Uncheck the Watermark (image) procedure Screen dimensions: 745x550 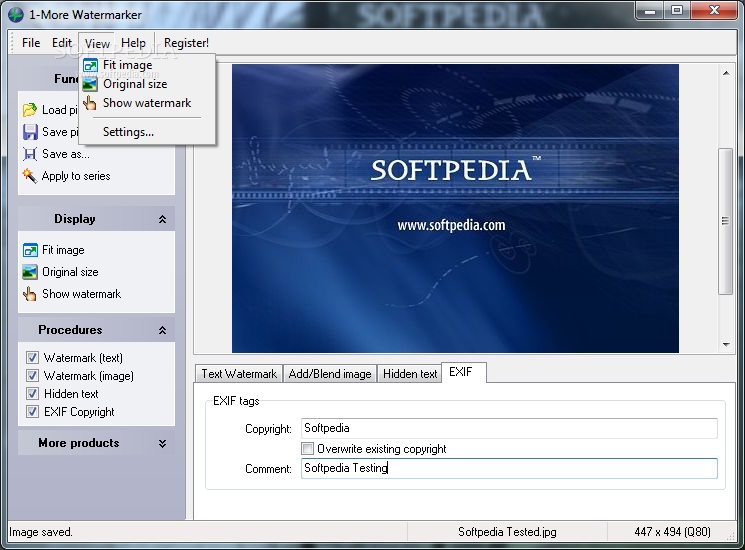pyautogui.click(x=32, y=375)
